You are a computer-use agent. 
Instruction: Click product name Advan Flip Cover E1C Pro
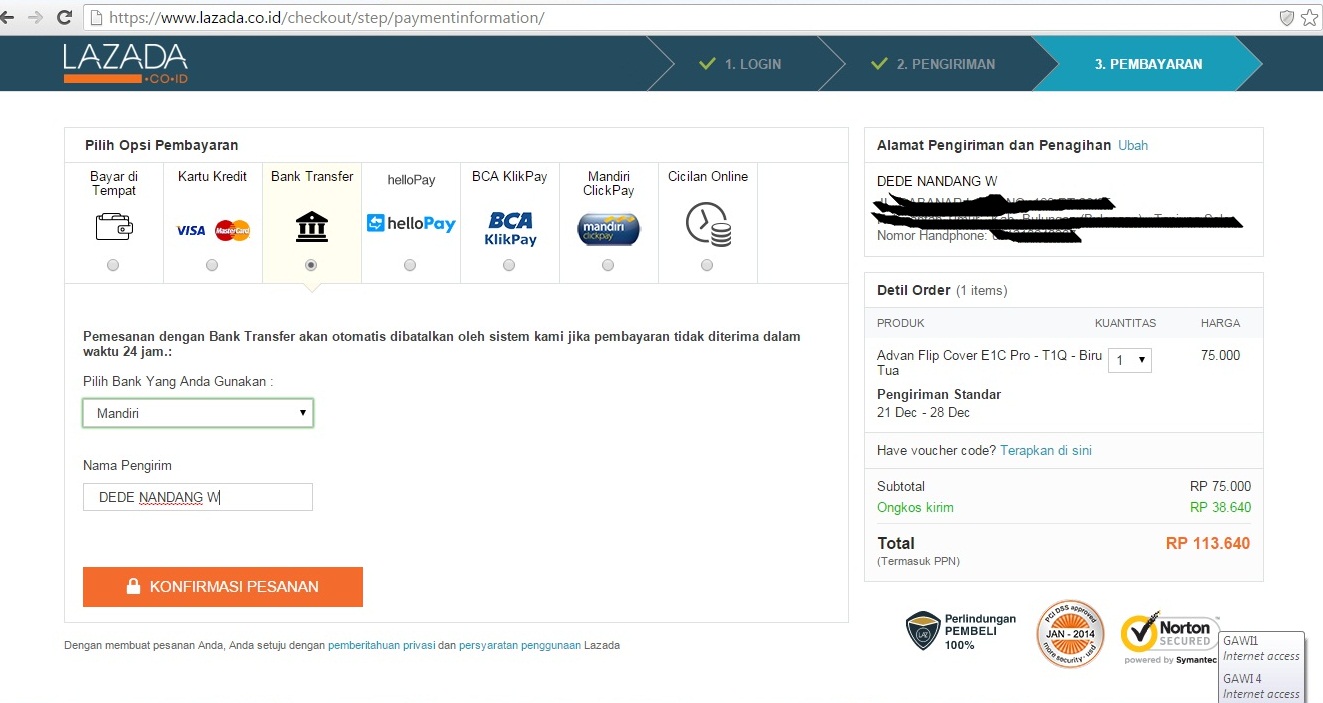coord(989,362)
